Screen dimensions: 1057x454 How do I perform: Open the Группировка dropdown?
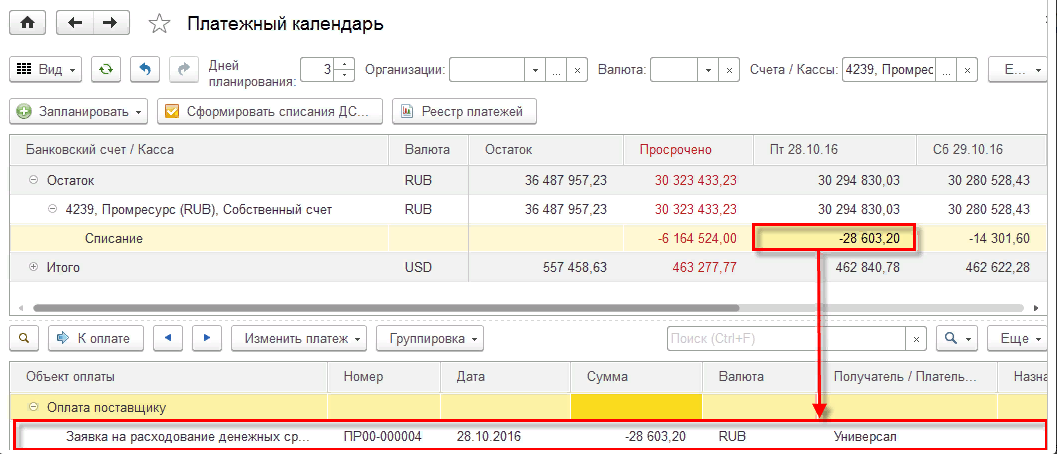click(429, 338)
